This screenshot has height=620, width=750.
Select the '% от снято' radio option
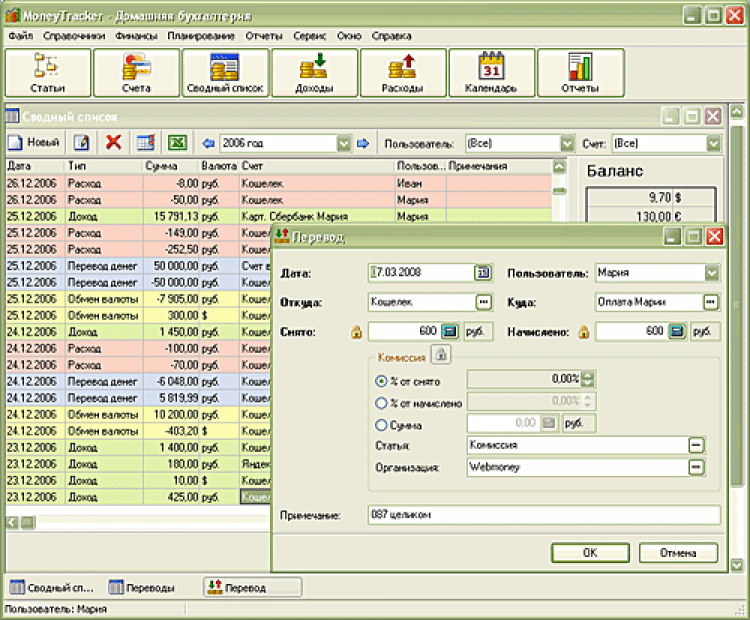coord(381,380)
